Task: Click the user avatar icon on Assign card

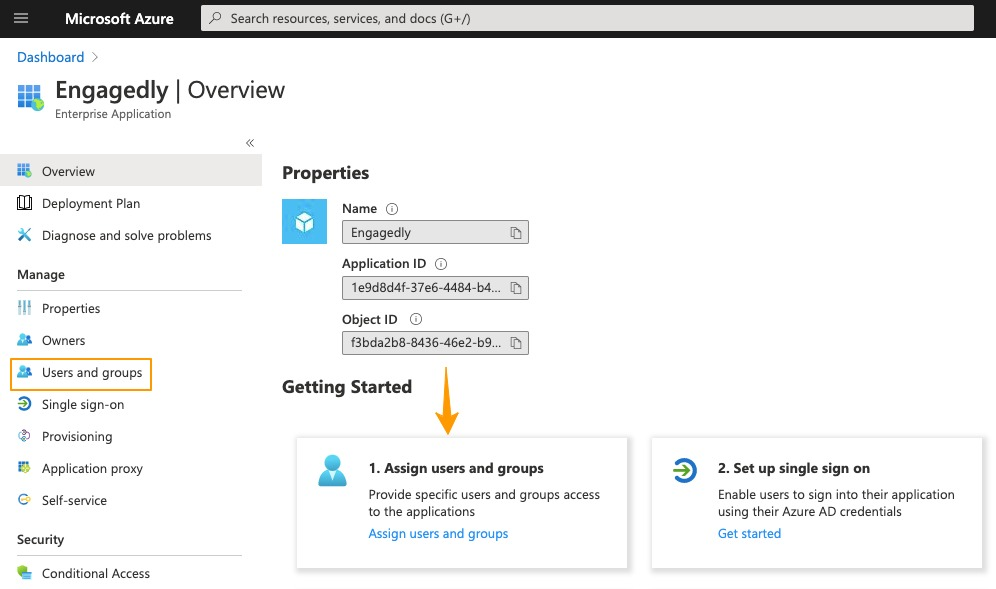Action: [332, 471]
